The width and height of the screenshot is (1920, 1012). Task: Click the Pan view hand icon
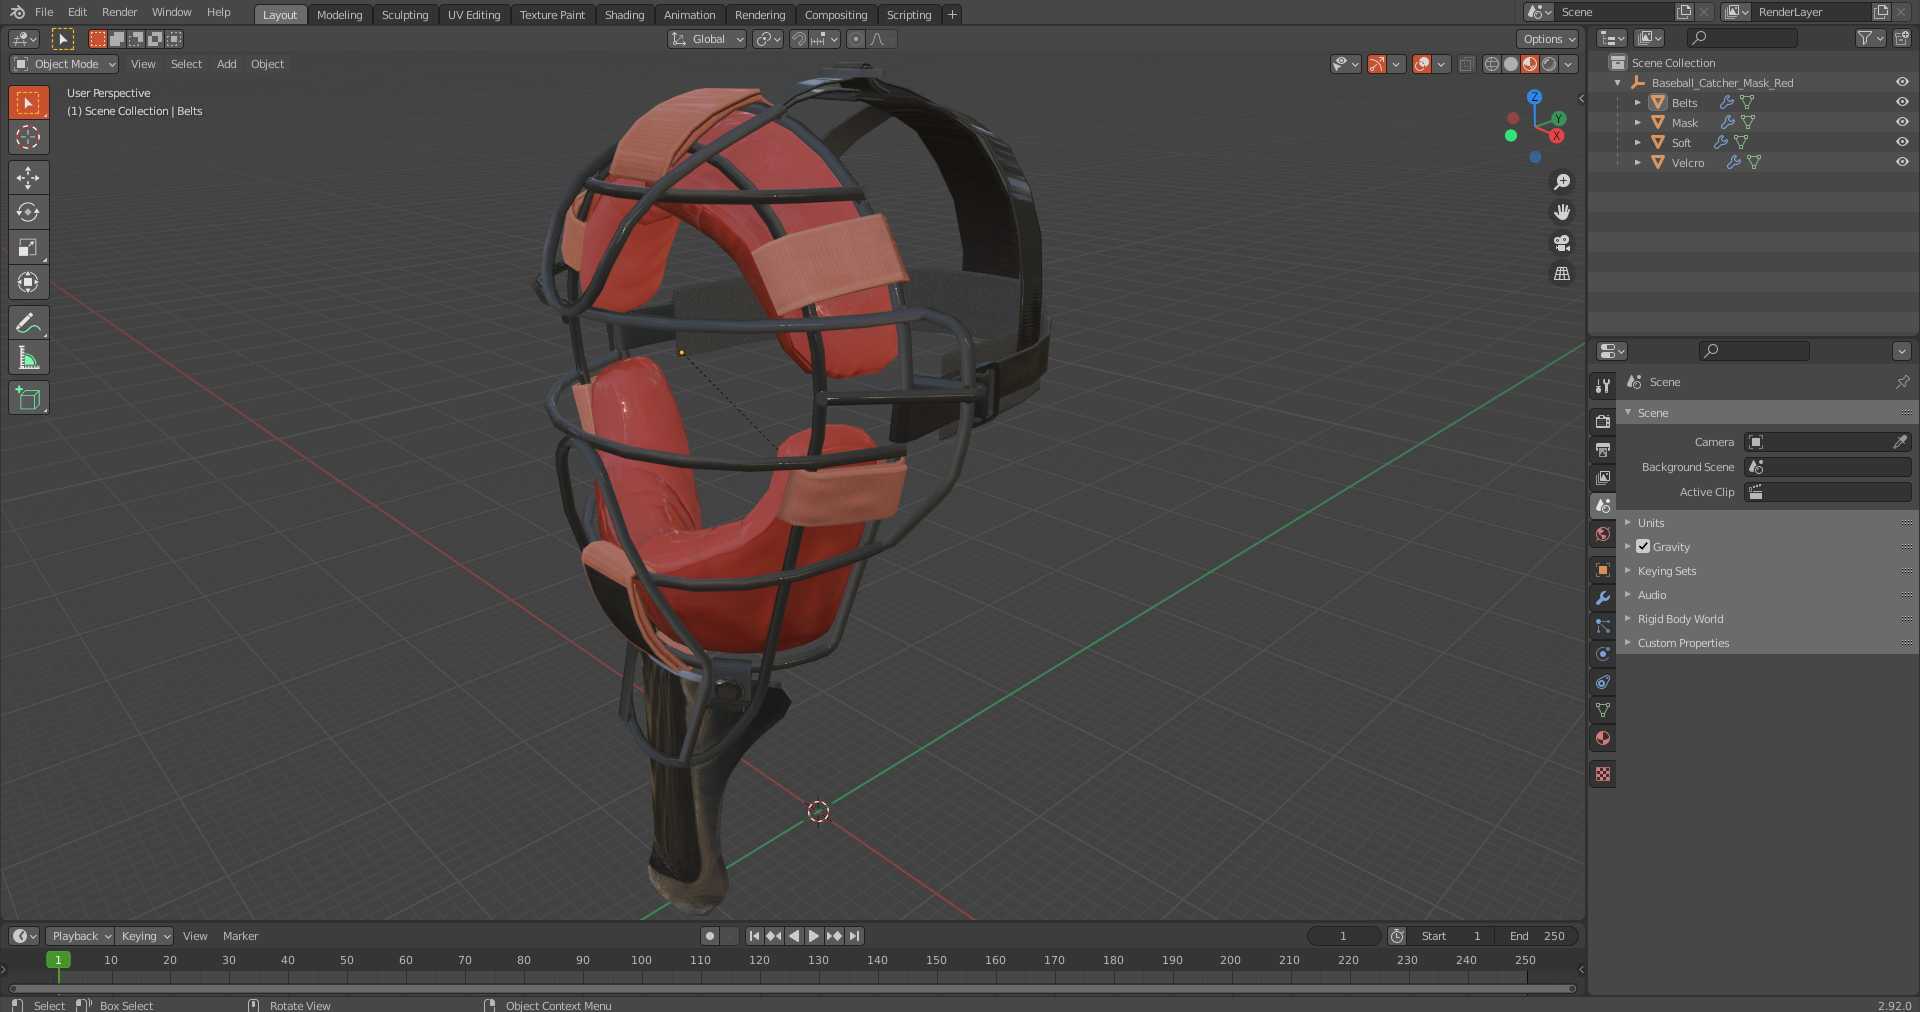coord(1562,212)
